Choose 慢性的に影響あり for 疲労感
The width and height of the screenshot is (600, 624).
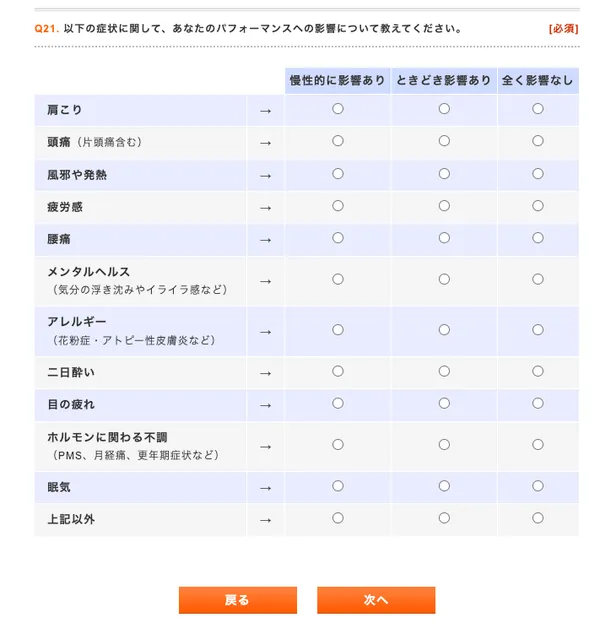click(338, 206)
